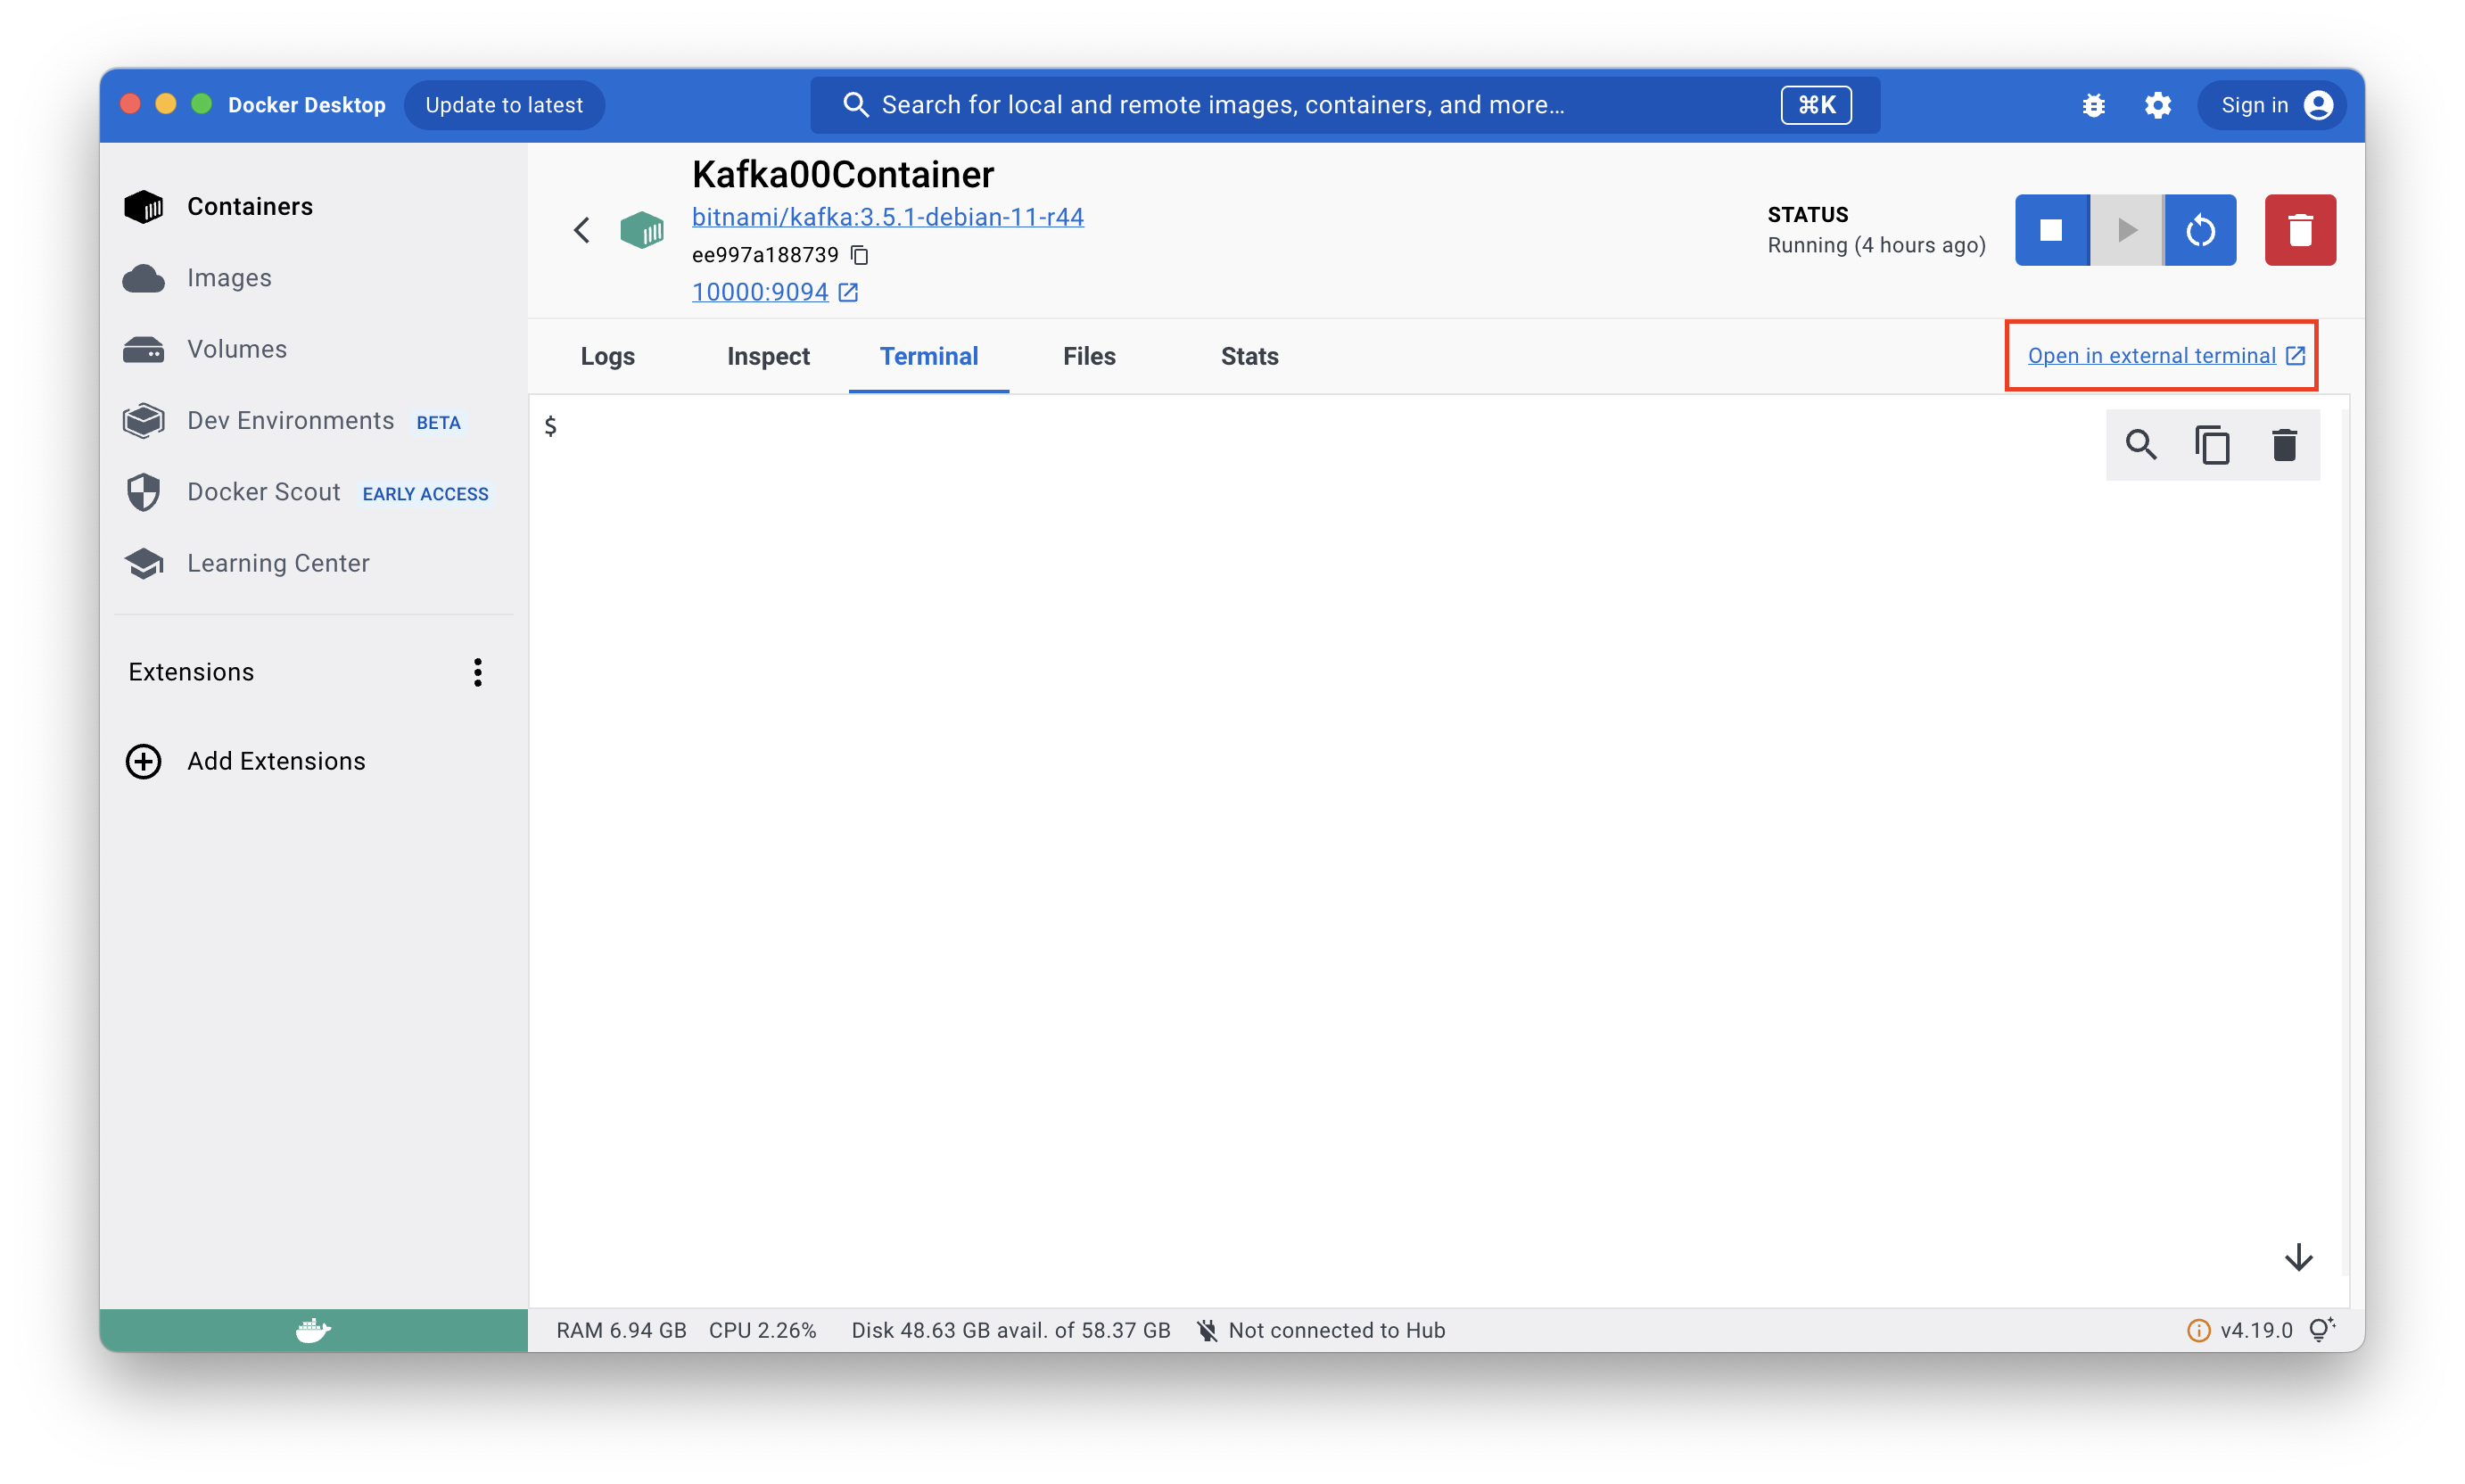Focus the search images and containers field
The width and height of the screenshot is (2465, 1484).
(1300, 105)
